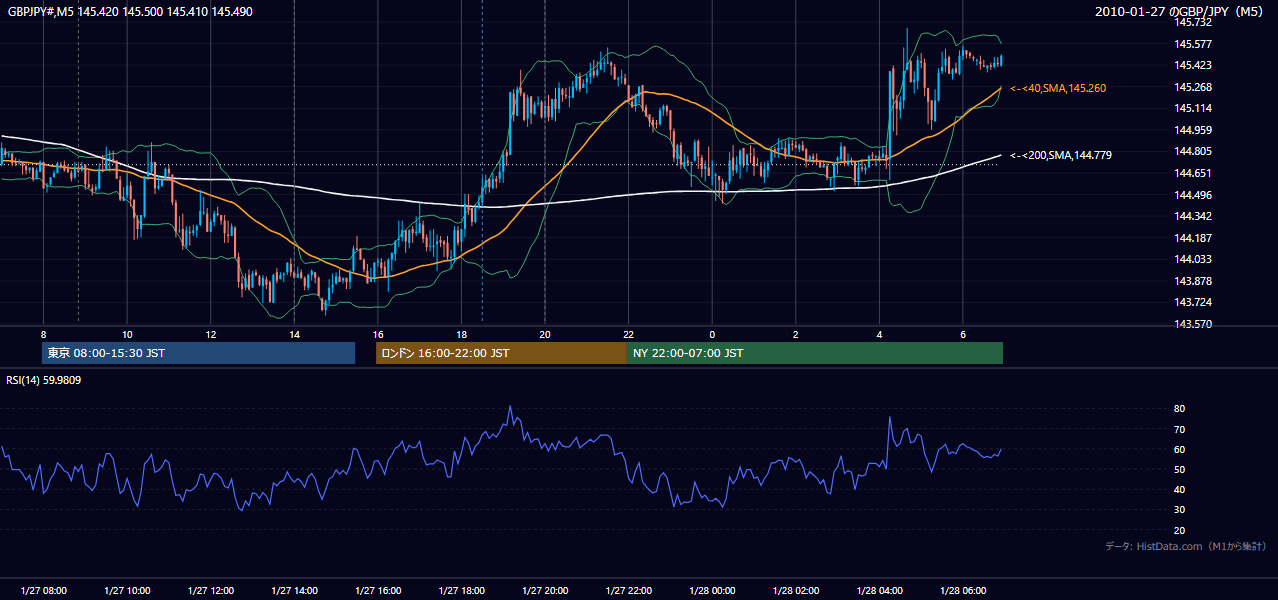Image resolution: width=1278 pixels, height=600 pixels.
Task: Click the 200,SMA,144.779 moving average label
Action: click(x=1061, y=155)
